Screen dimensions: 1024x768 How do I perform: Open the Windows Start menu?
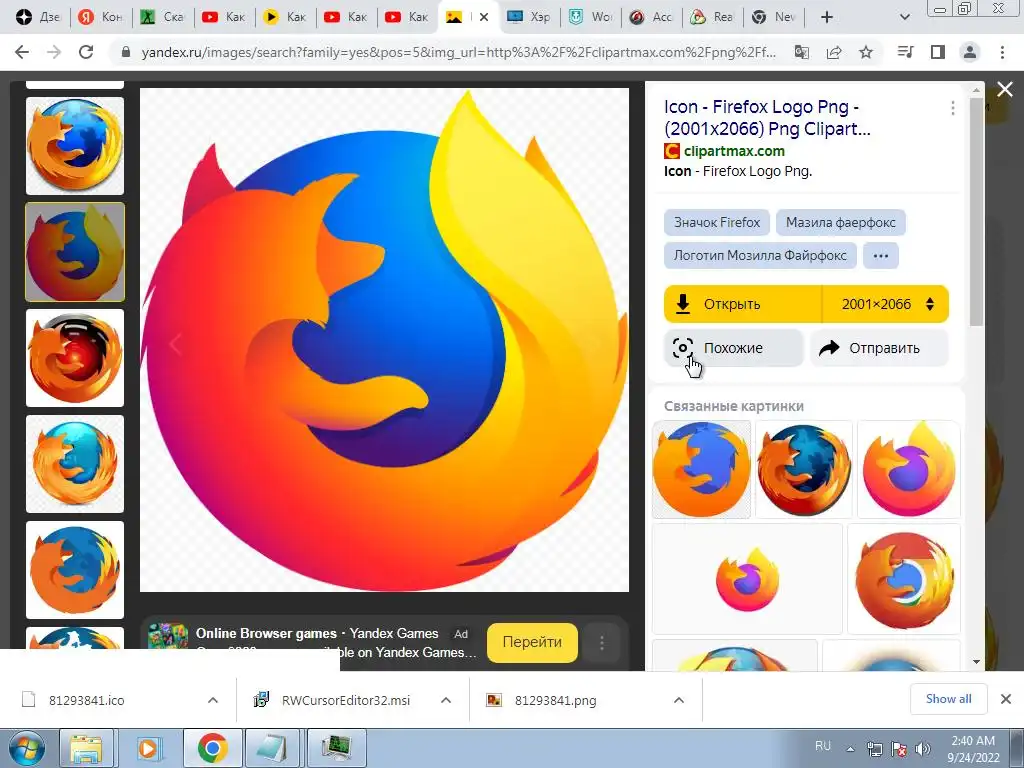pyautogui.click(x=26, y=748)
